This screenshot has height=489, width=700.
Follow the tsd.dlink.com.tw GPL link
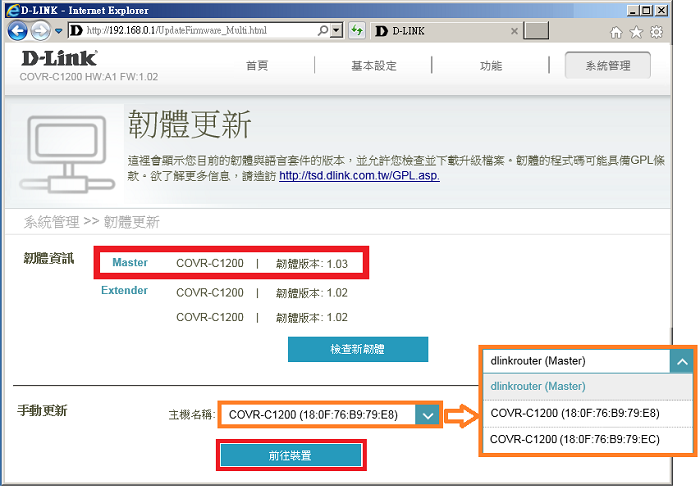pyautogui.click(x=359, y=175)
